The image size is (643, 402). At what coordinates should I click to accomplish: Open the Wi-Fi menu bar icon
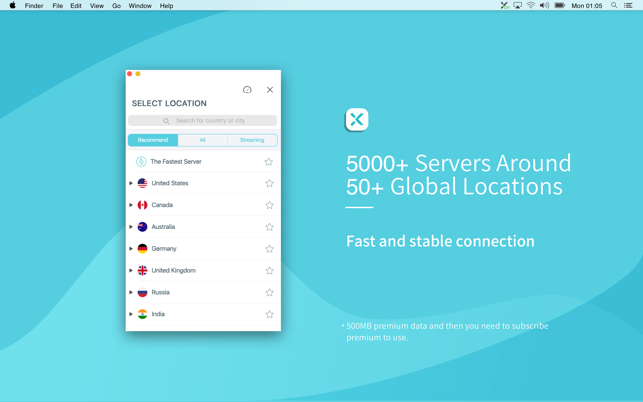[x=531, y=6]
